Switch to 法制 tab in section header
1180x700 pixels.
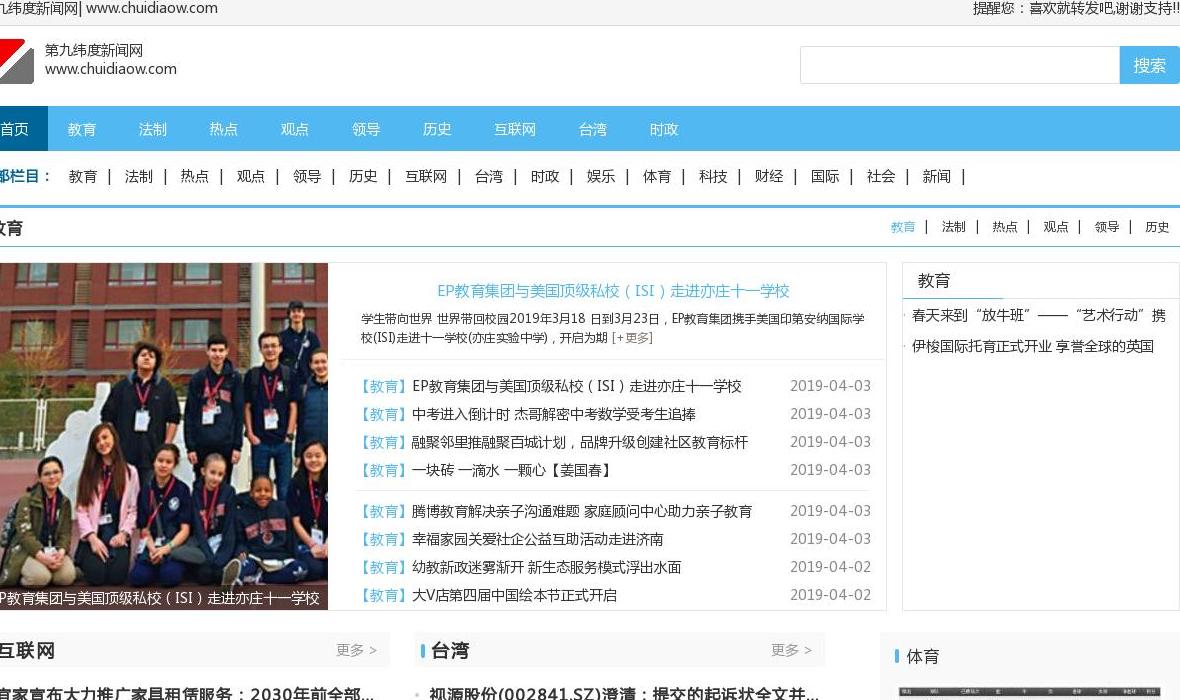click(953, 227)
